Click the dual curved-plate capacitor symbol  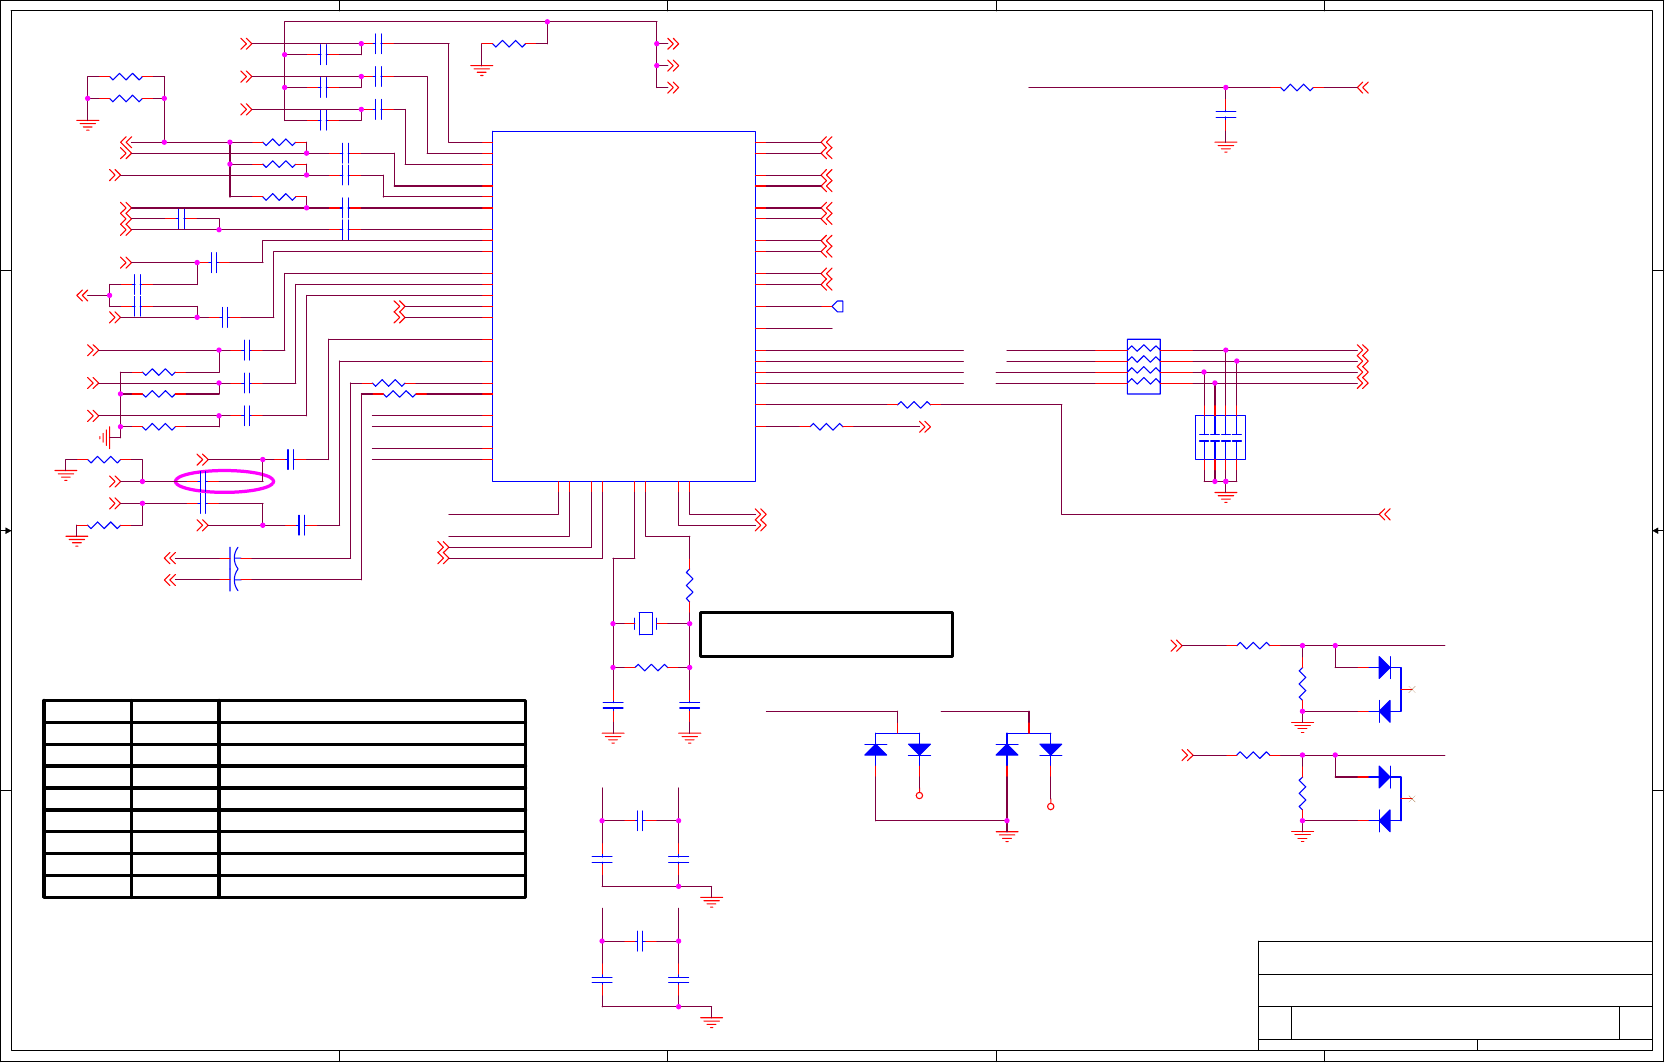pyautogui.click(x=234, y=568)
